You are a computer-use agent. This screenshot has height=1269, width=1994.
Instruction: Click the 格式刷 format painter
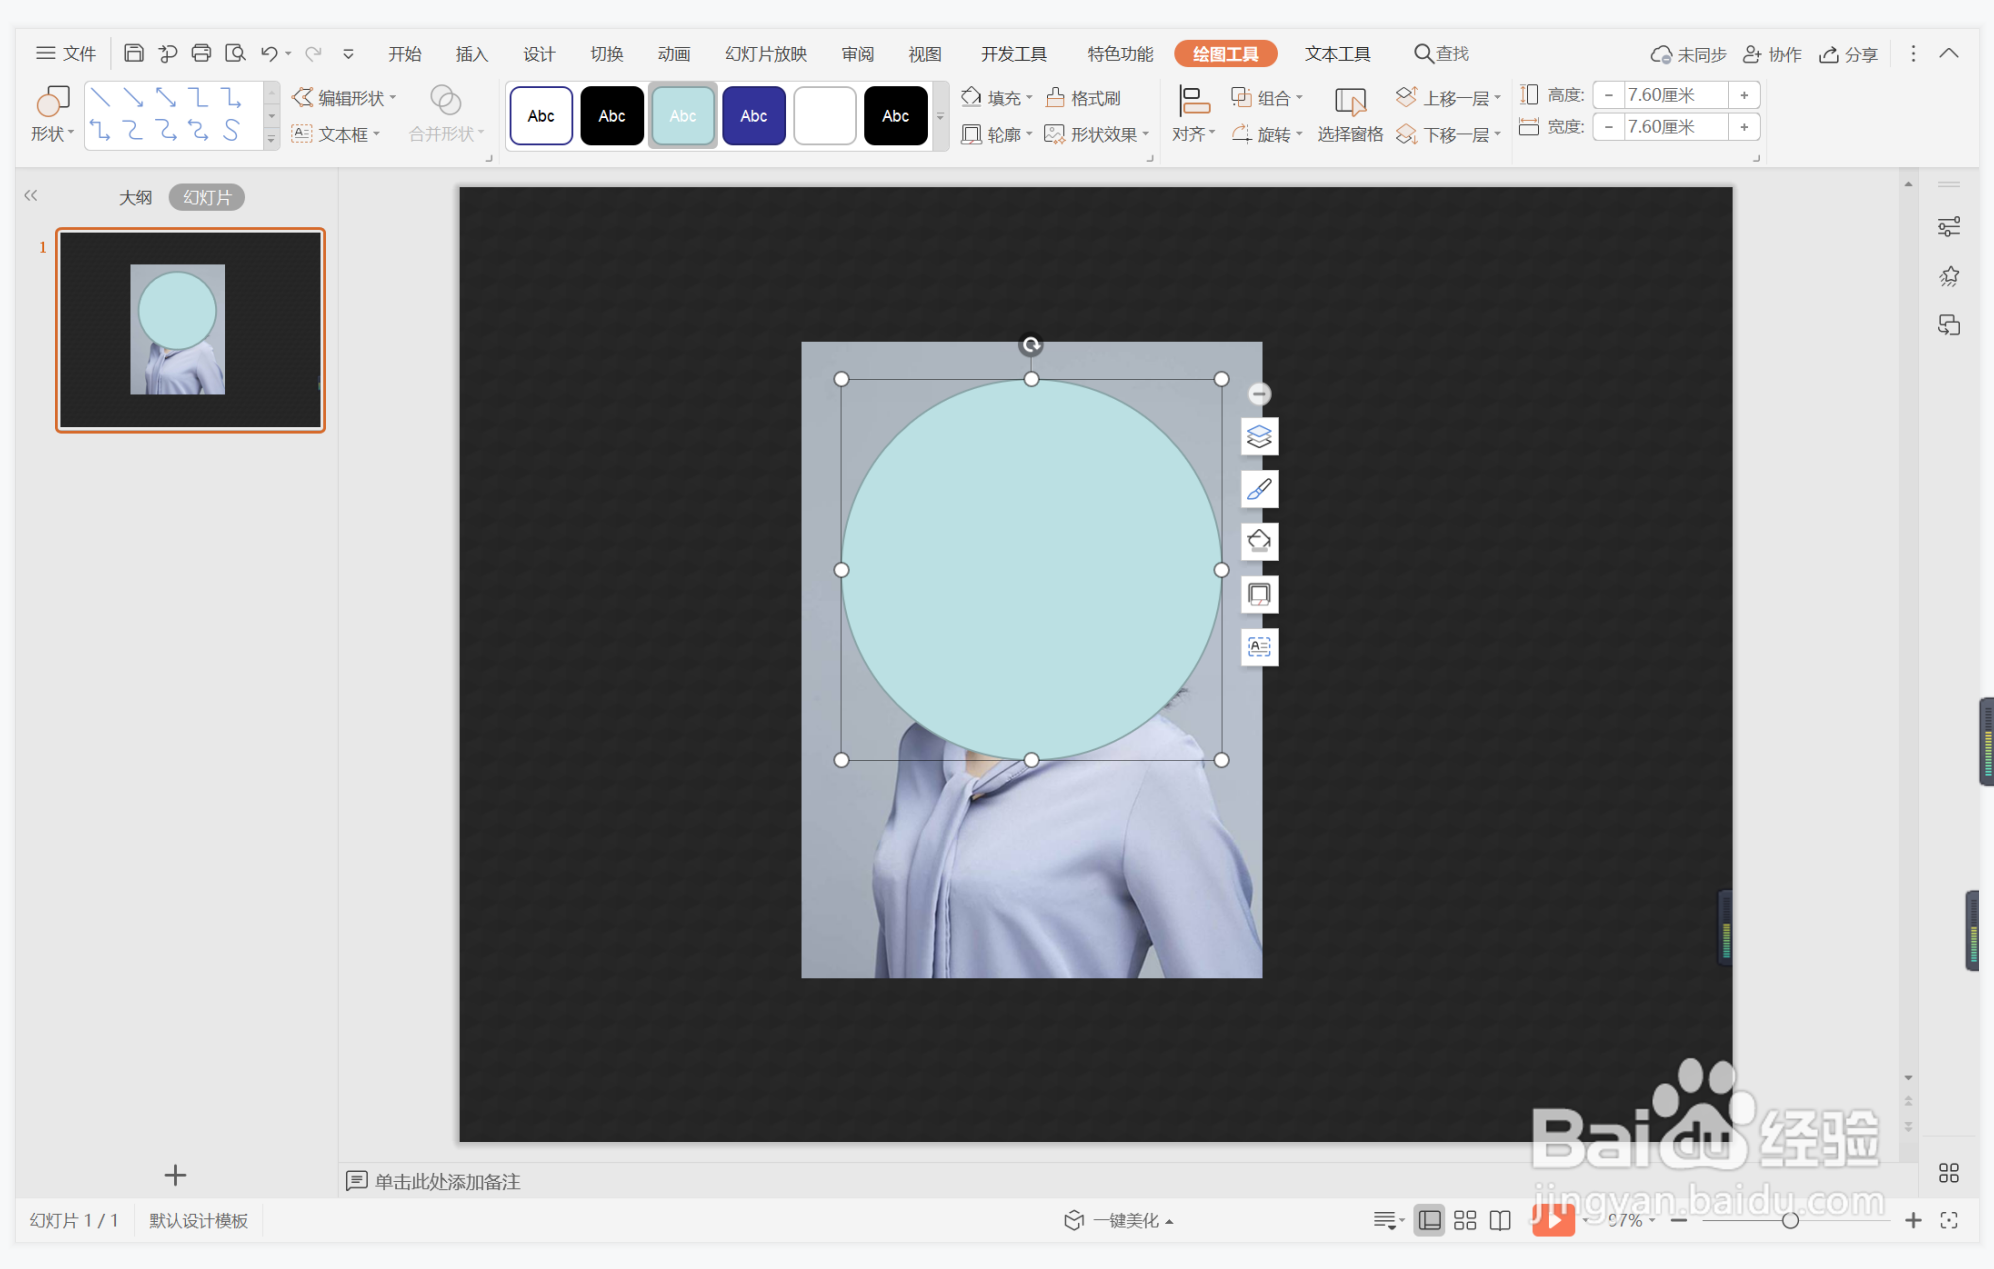(x=1083, y=98)
